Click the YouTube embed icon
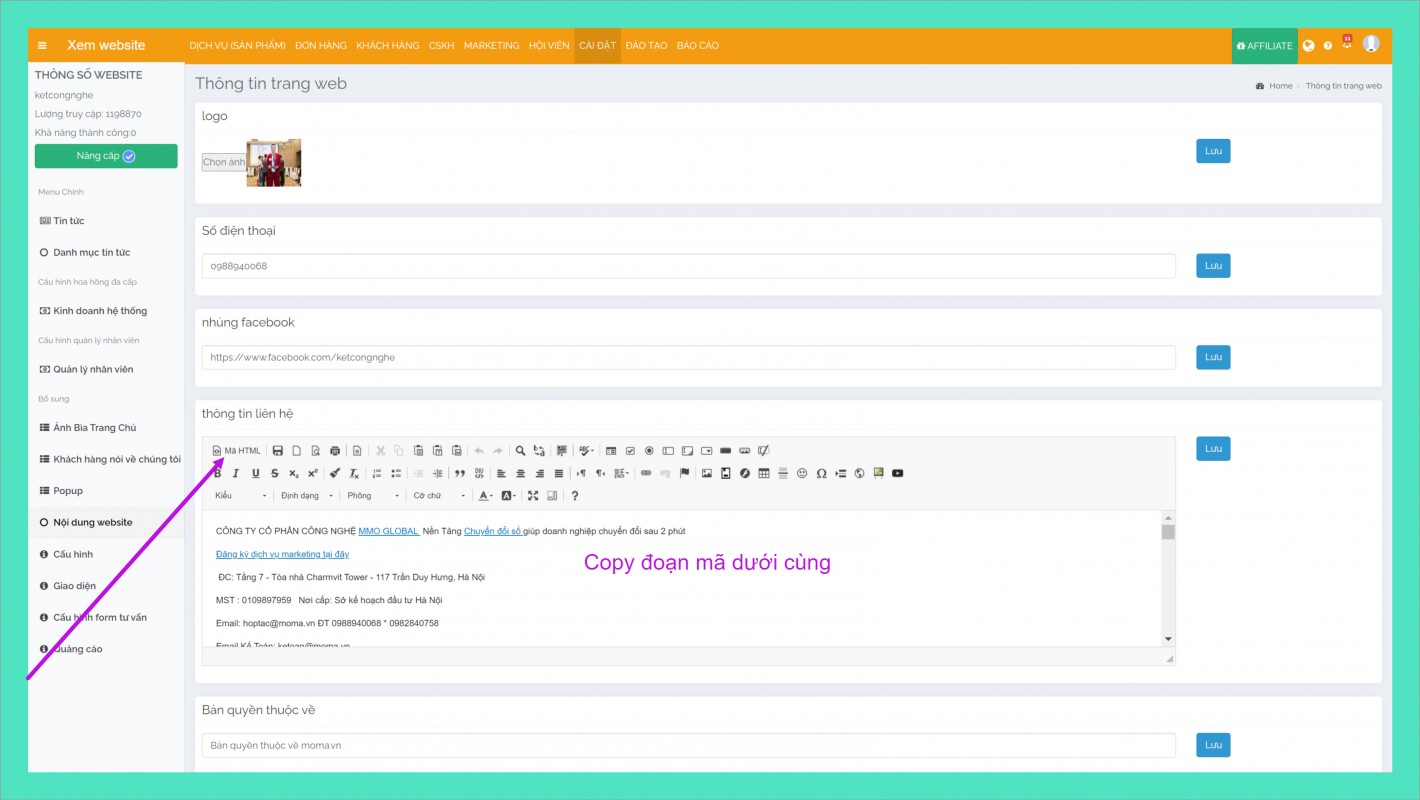The height and width of the screenshot is (800, 1420). click(x=897, y=474)
